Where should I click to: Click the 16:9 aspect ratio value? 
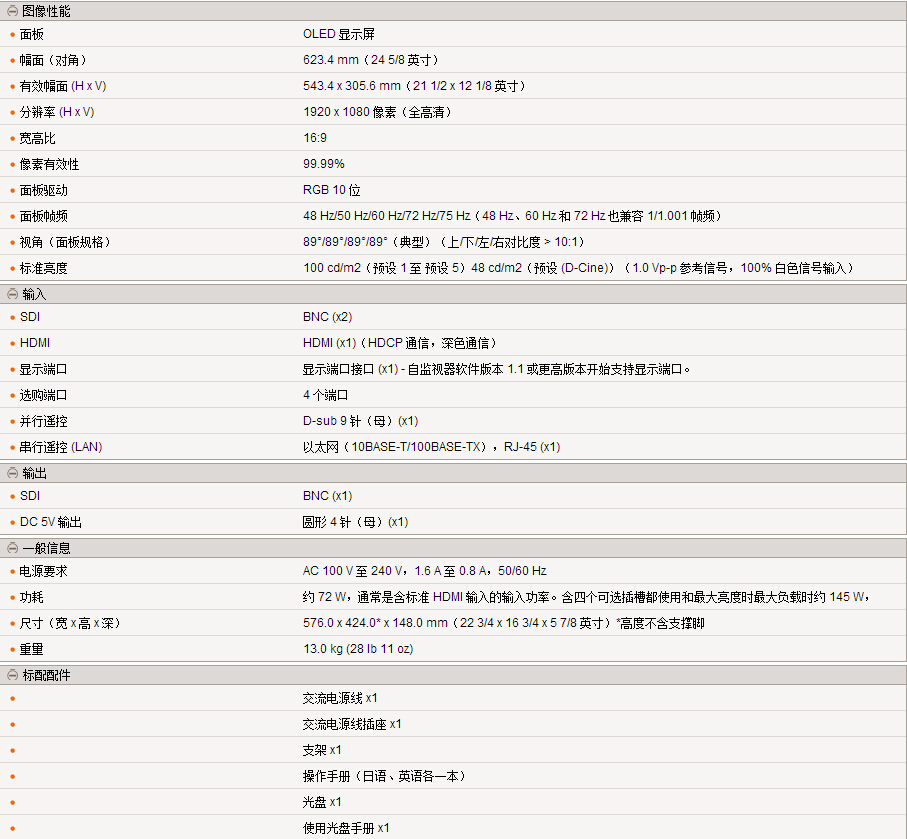click(315, 138)
